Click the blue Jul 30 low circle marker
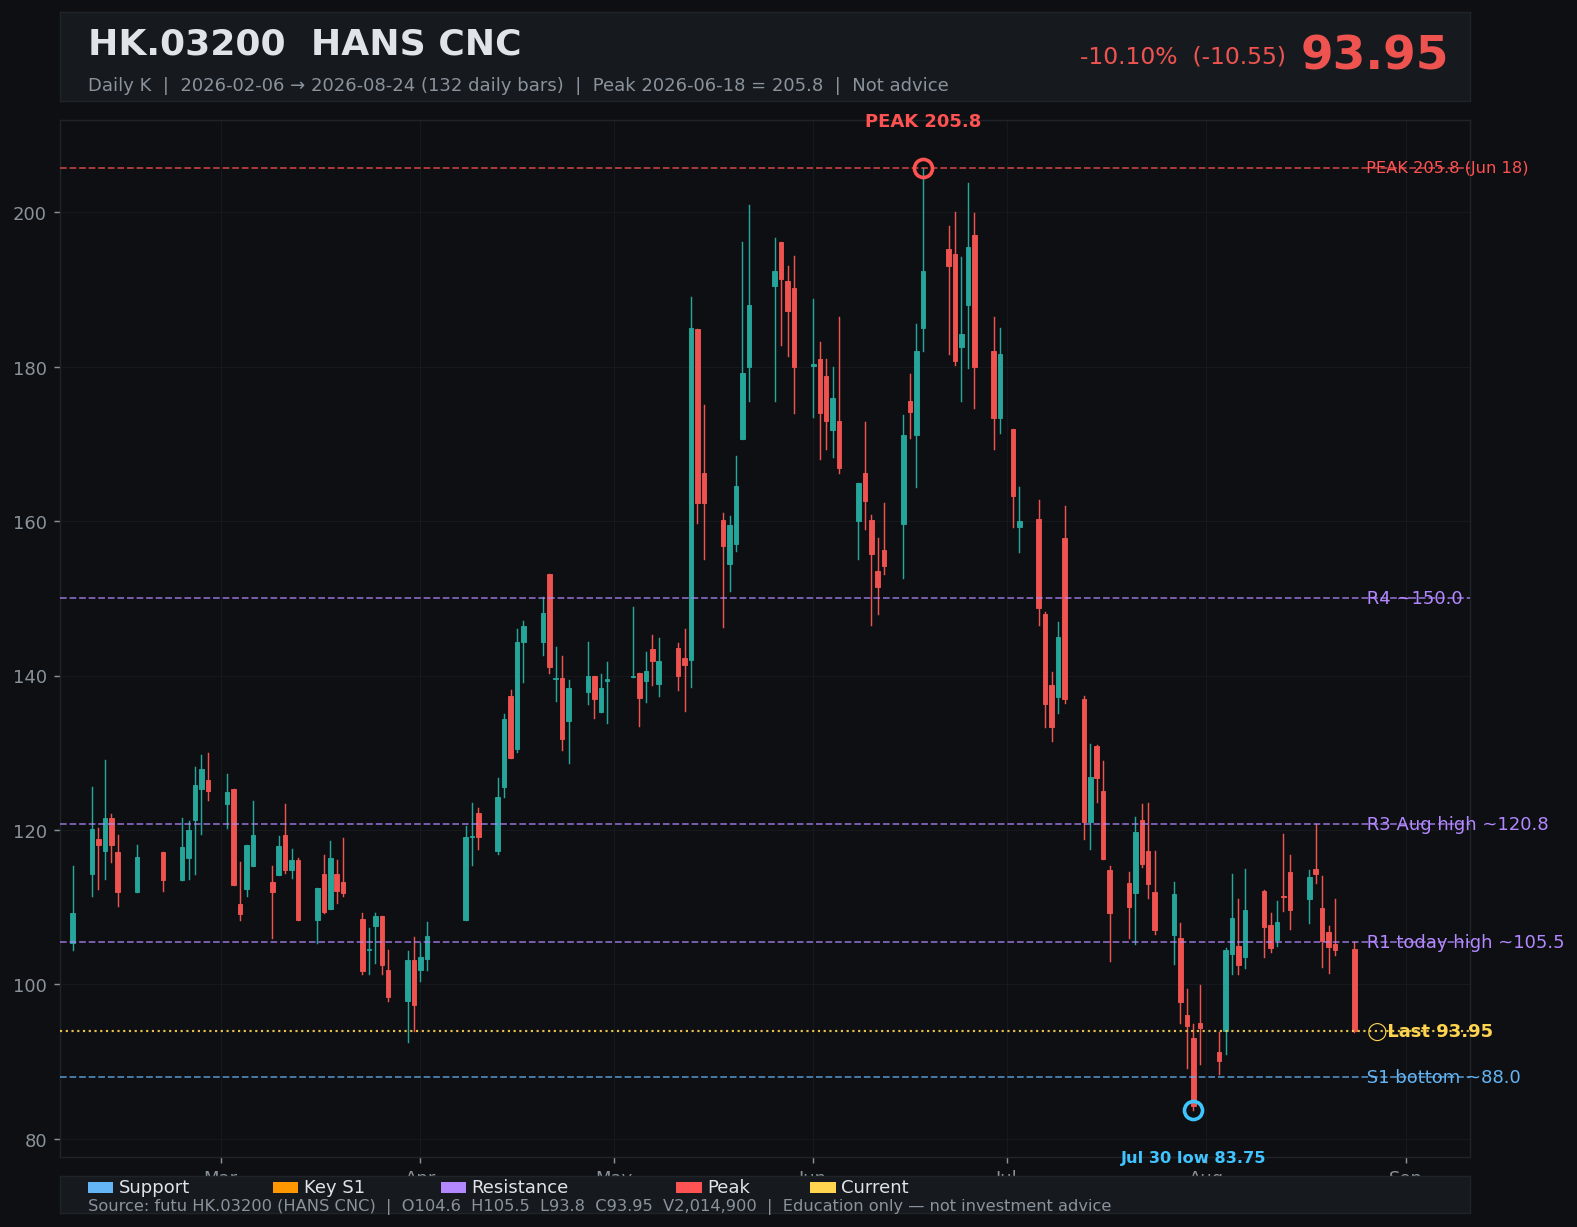Viewport: 1577px width, 1227px height. pos(1193,1110)
